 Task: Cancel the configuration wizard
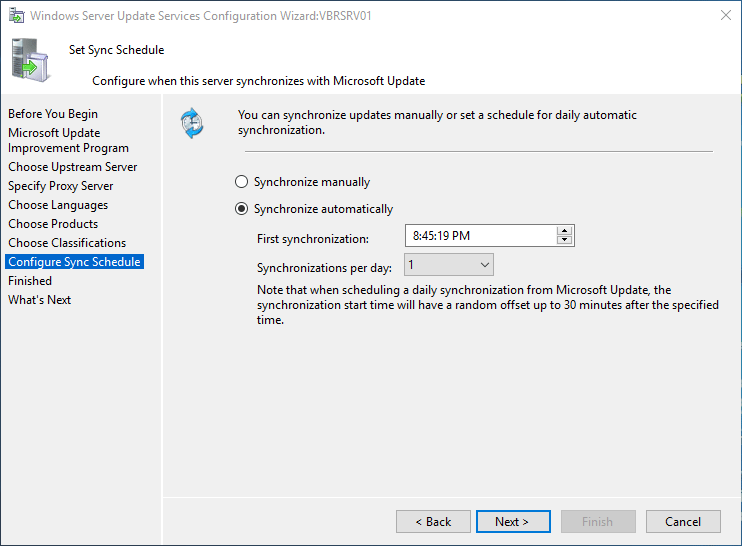[x=683, y=521]
